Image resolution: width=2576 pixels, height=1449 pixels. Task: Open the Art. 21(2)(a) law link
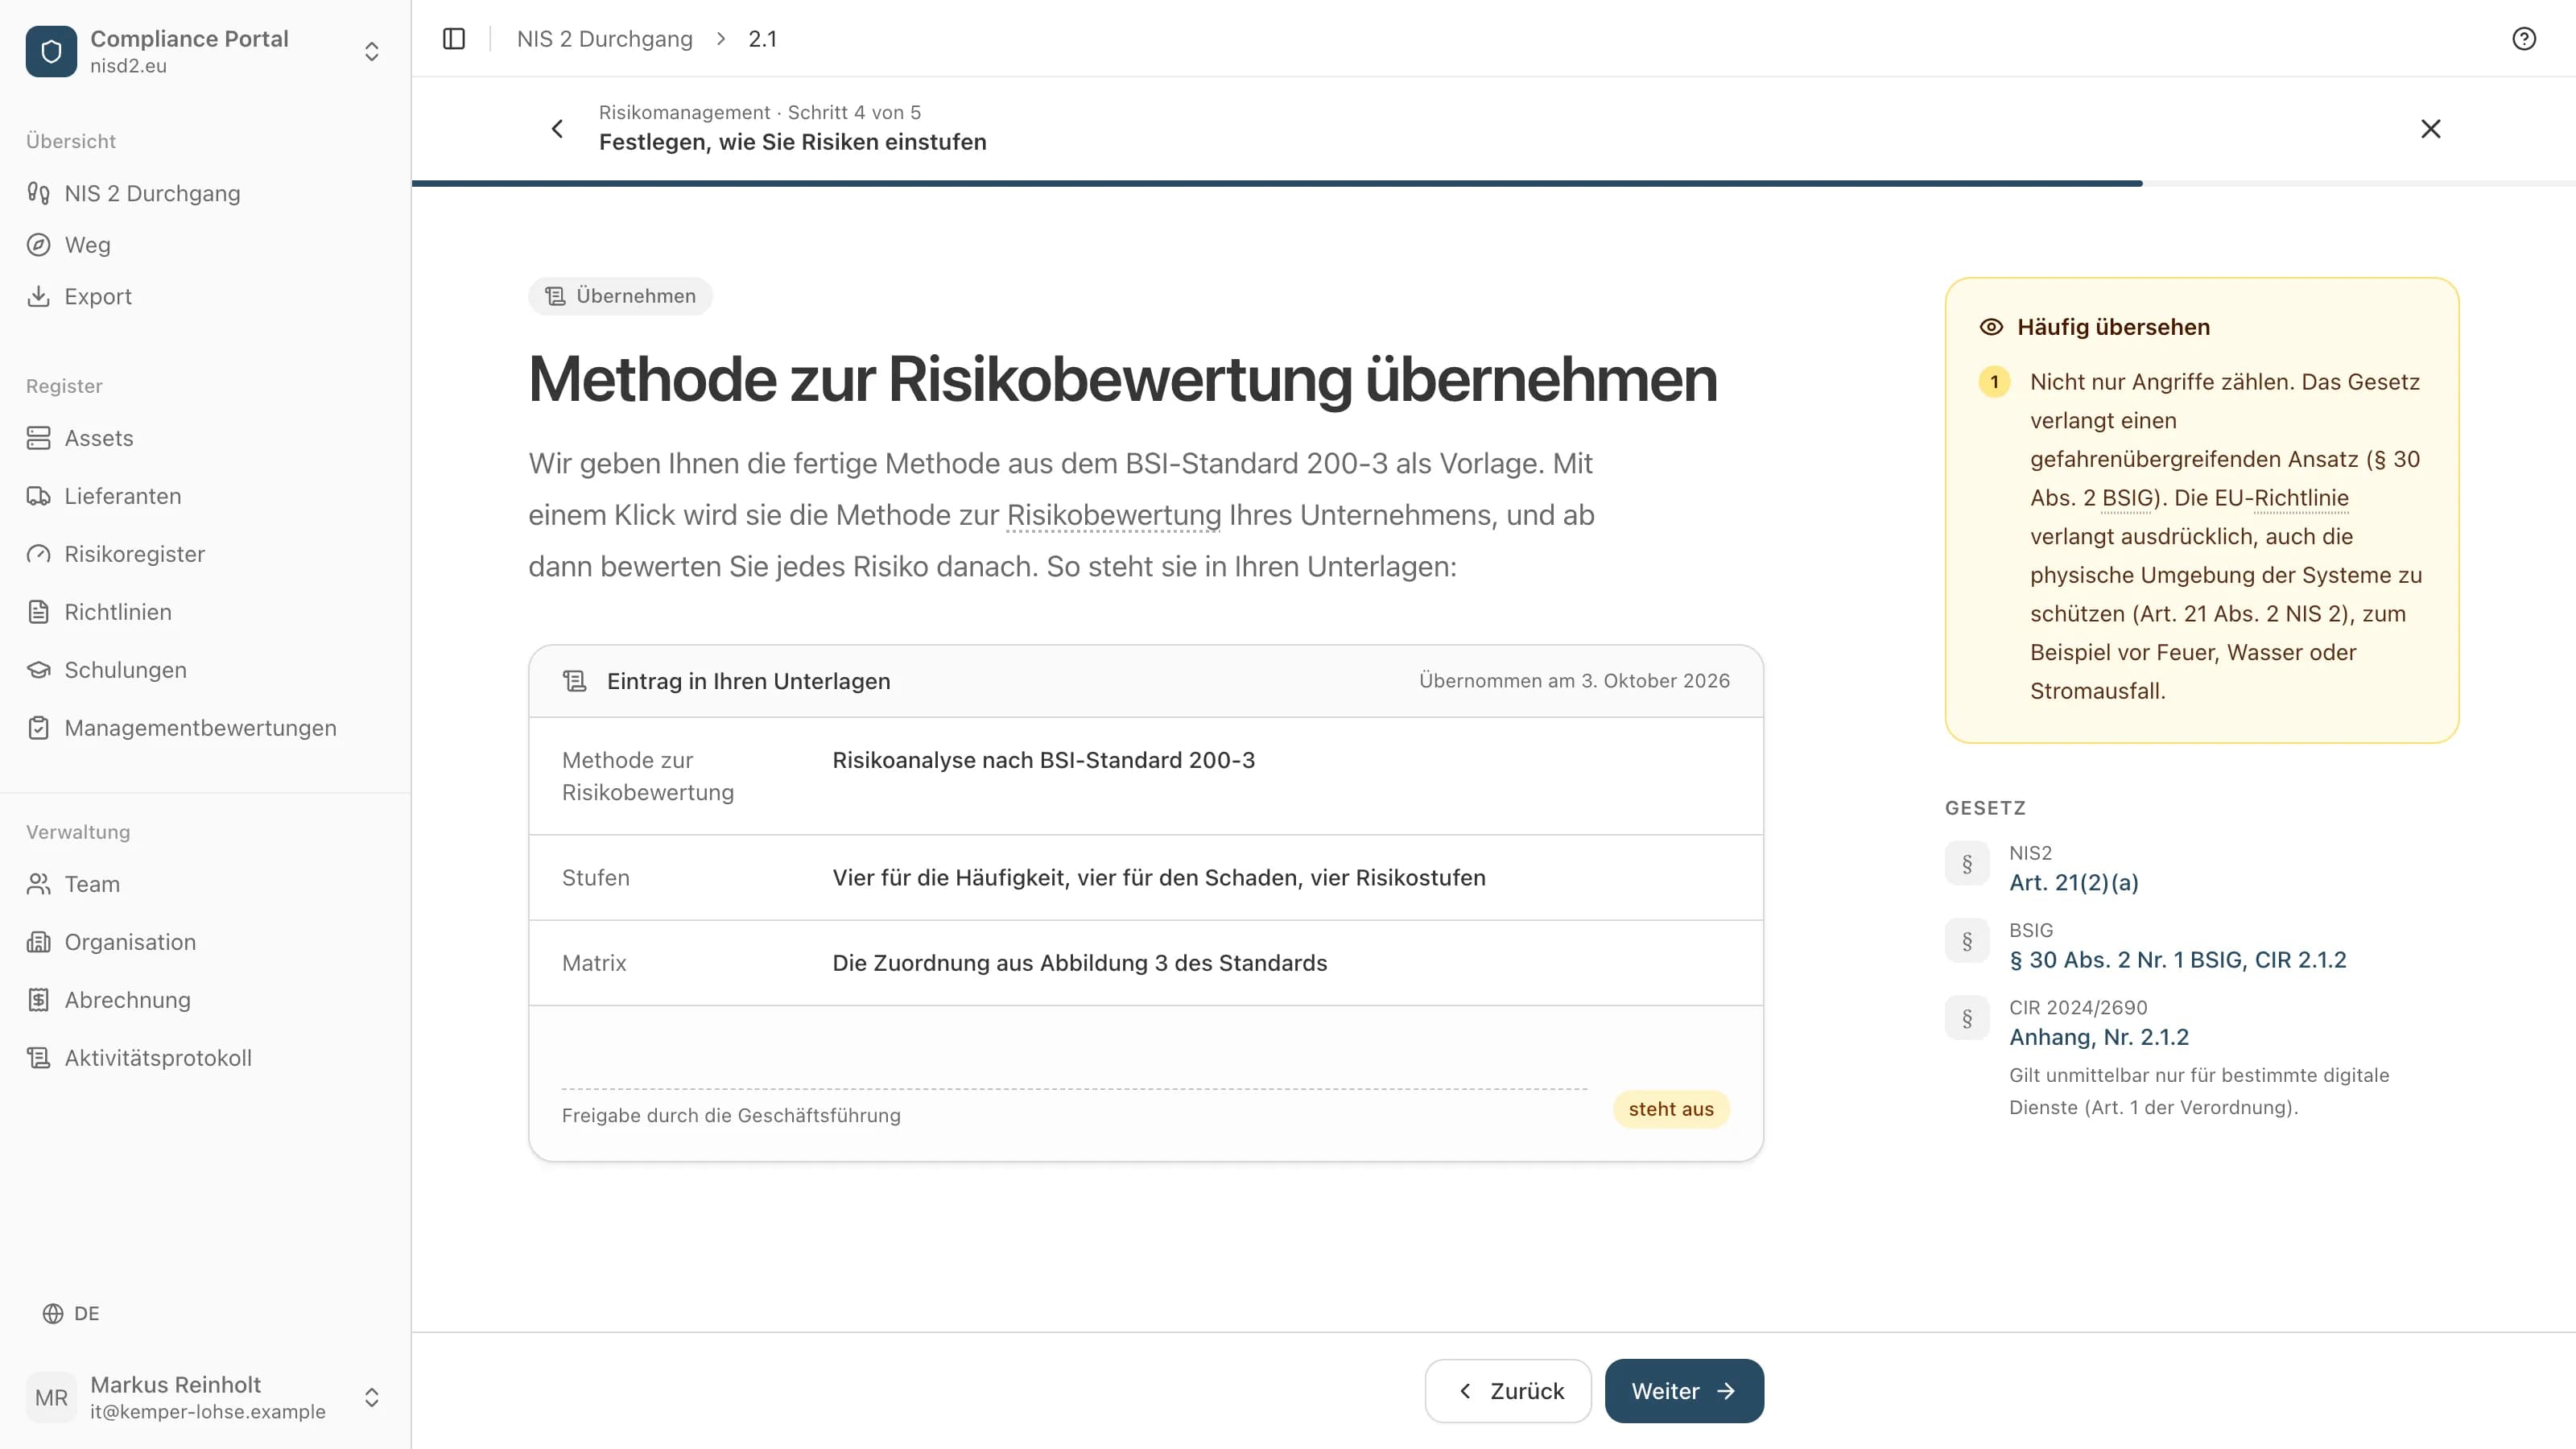coord(2074,883)
